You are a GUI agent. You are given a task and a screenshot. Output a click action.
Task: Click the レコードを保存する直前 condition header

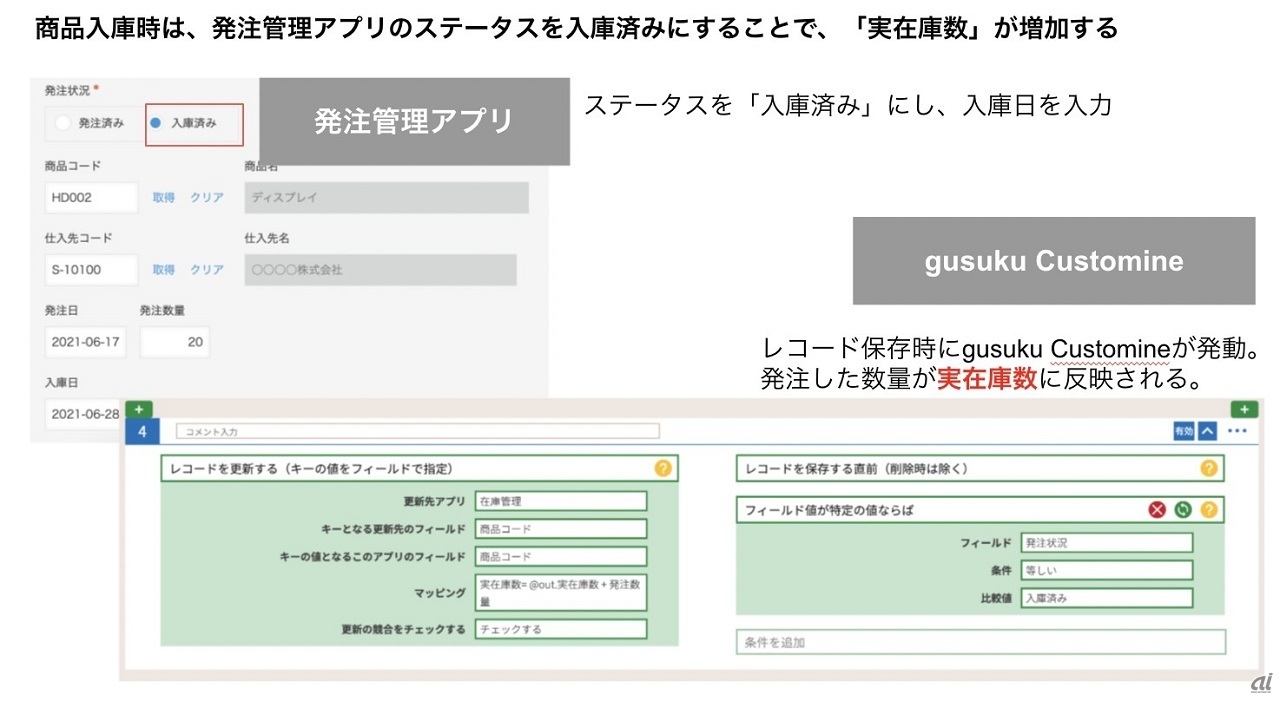pos(980,468)
